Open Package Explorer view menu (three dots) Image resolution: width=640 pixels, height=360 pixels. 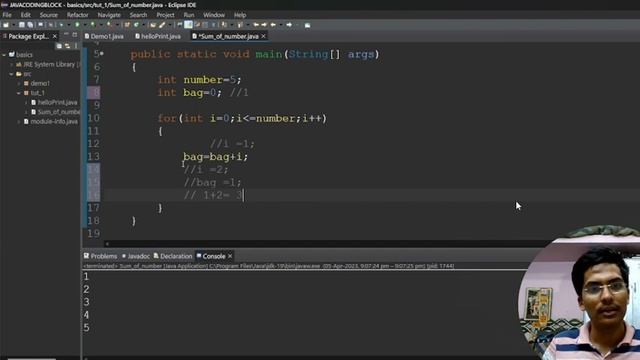coord(76,46)
